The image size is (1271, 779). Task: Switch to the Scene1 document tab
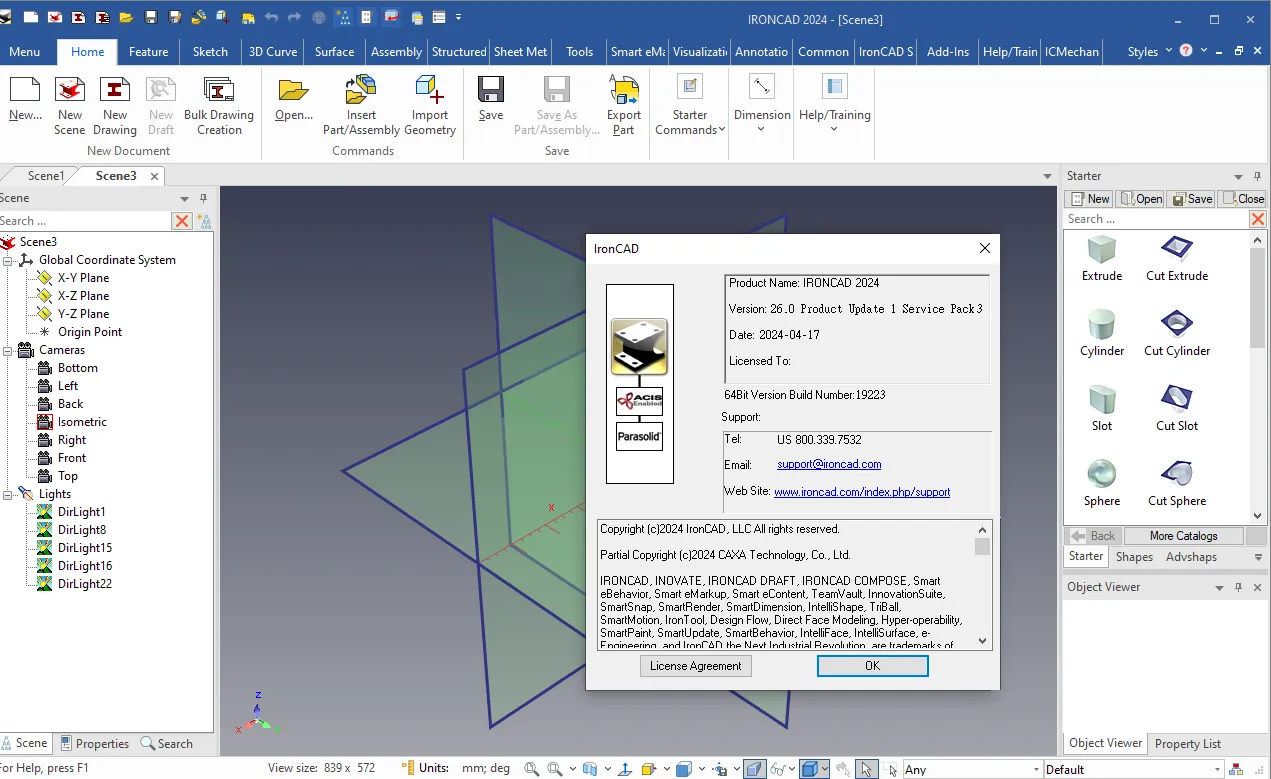(x=46, y=176)
